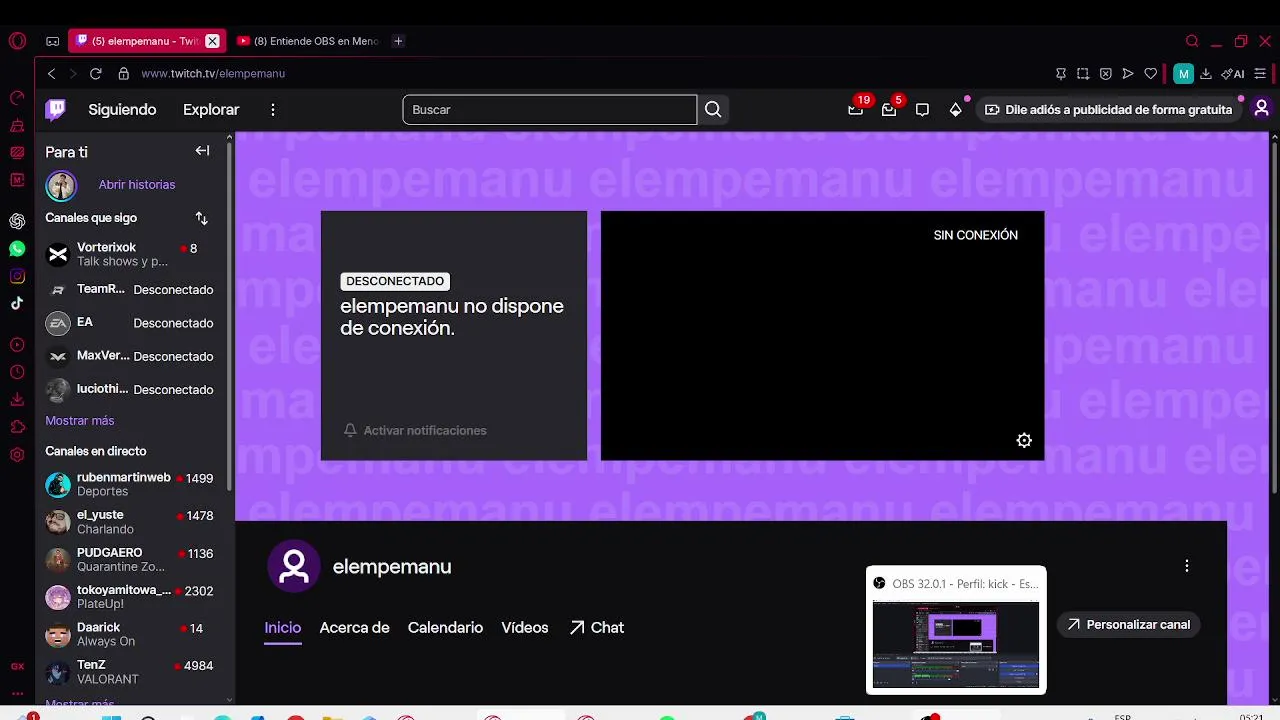
Task: Open Instagram in the Opera sidebar
Action: coord(17,276)
